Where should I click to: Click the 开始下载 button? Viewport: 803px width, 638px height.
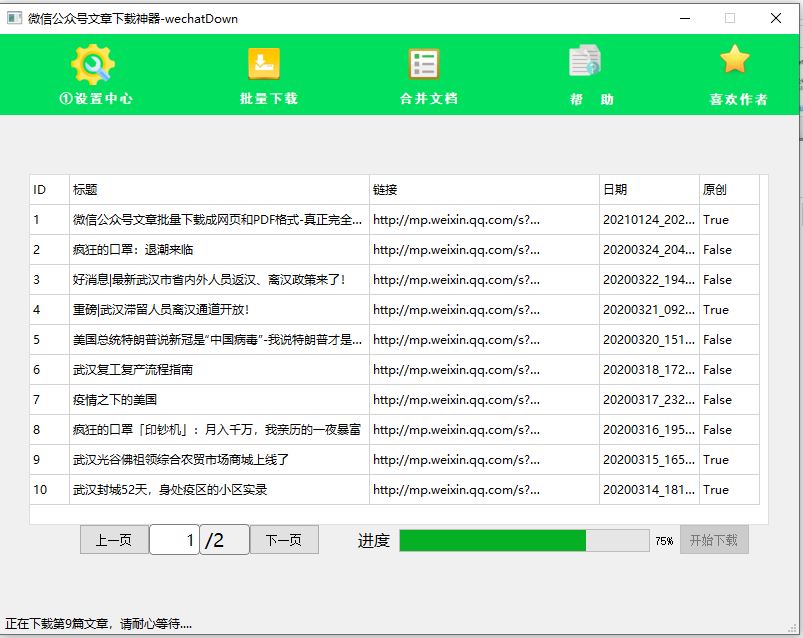[714, 540]
